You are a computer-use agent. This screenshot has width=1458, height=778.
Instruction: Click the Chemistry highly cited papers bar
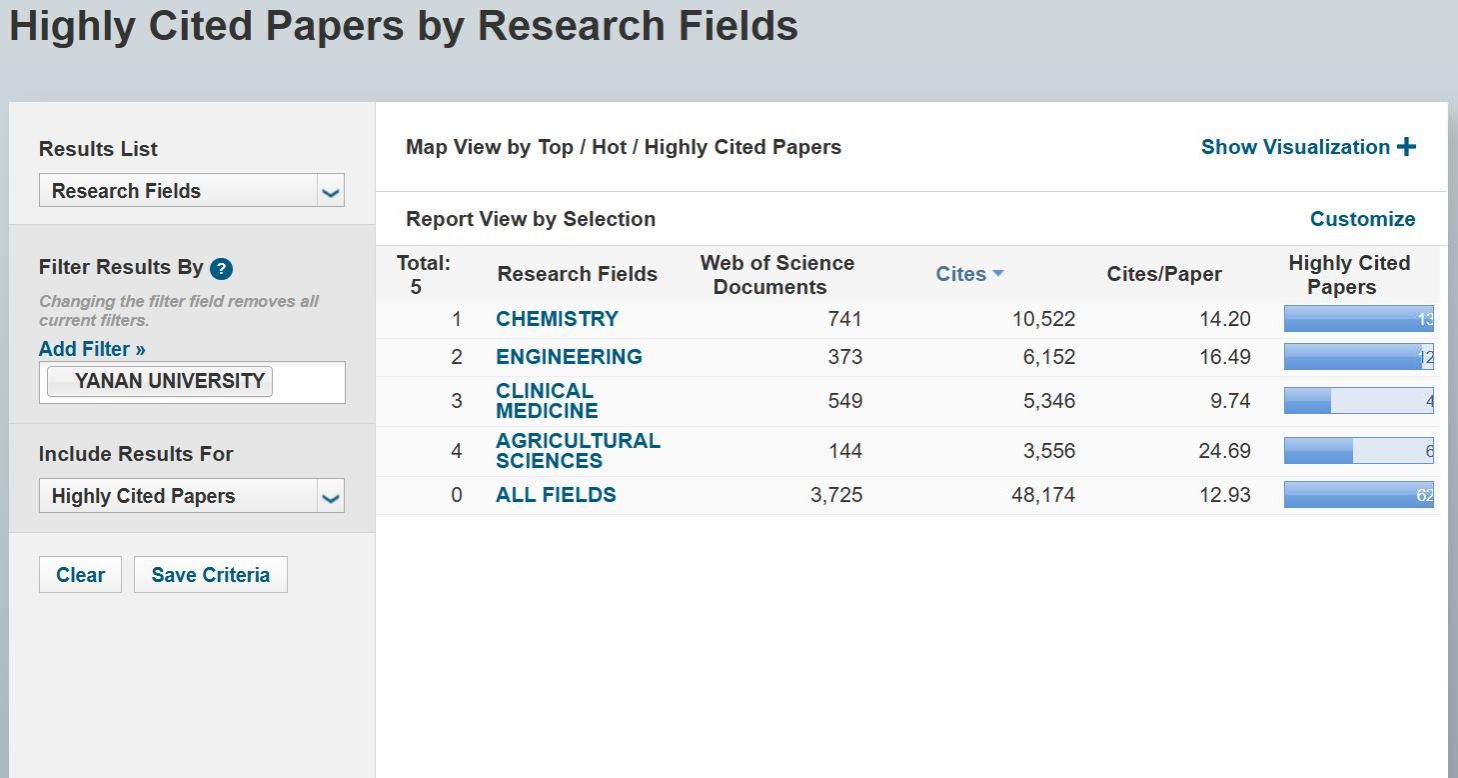pos(1358,319)
